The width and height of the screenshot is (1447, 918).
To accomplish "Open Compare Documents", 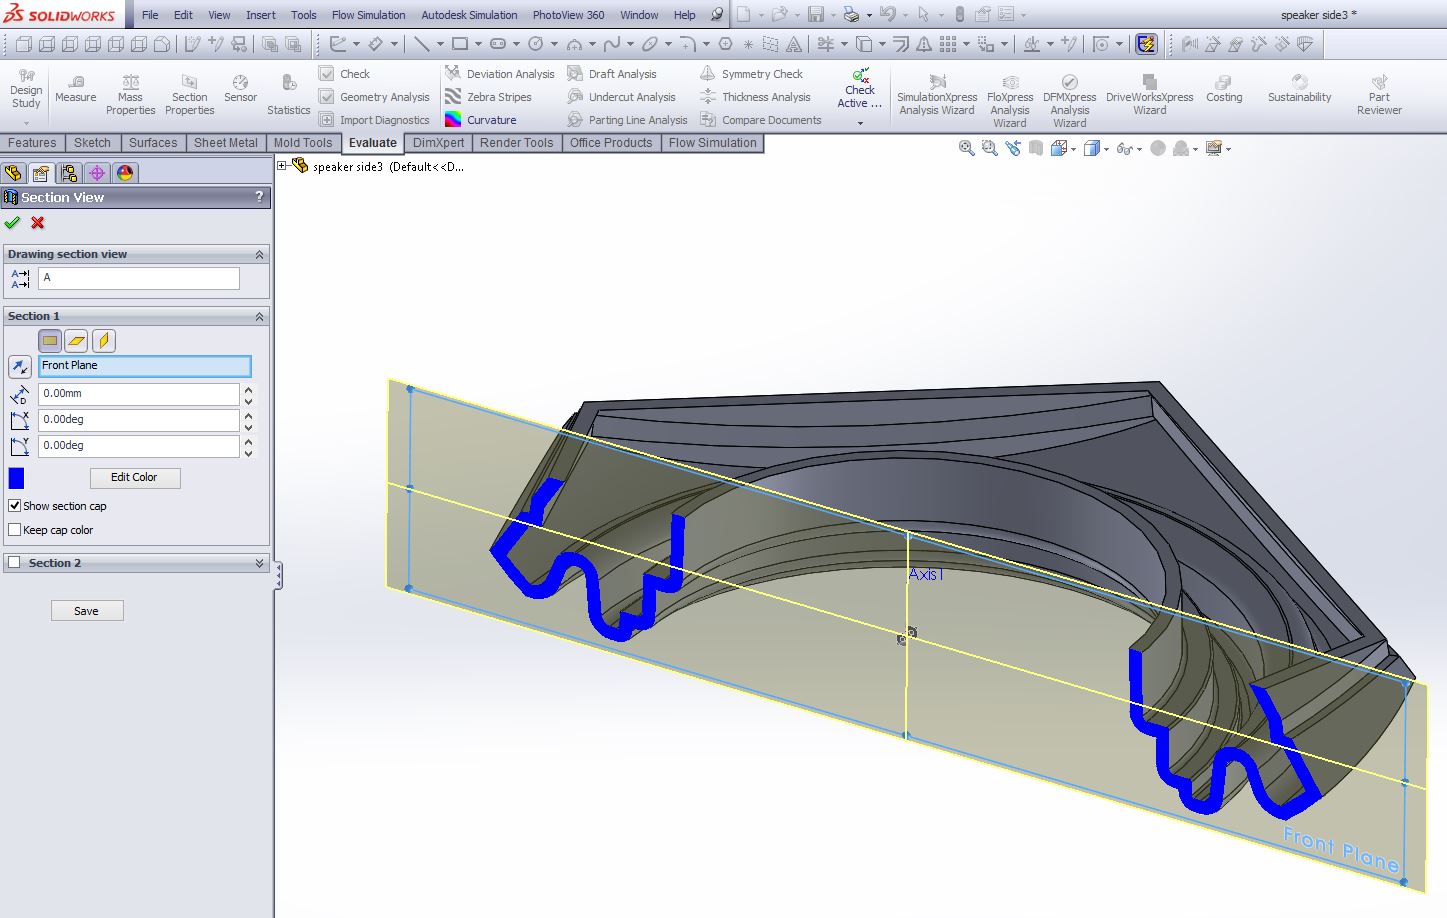I will pyautogui.click(x=760, y=120).
